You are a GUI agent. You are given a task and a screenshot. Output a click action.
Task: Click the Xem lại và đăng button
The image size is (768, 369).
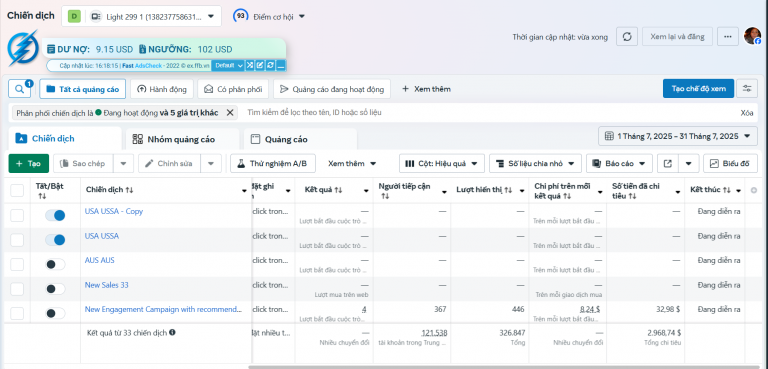pyautogui.click(x=677, y=37)
